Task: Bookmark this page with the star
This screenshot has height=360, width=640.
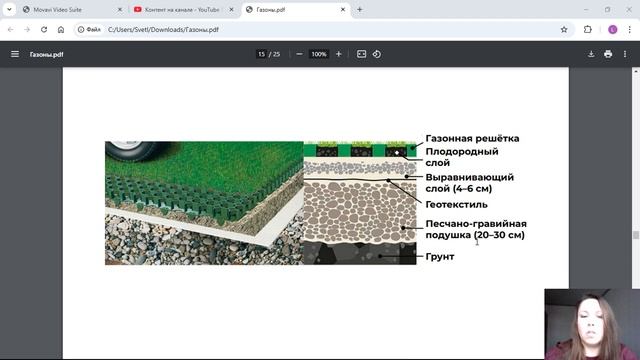Action: [564, 29]
